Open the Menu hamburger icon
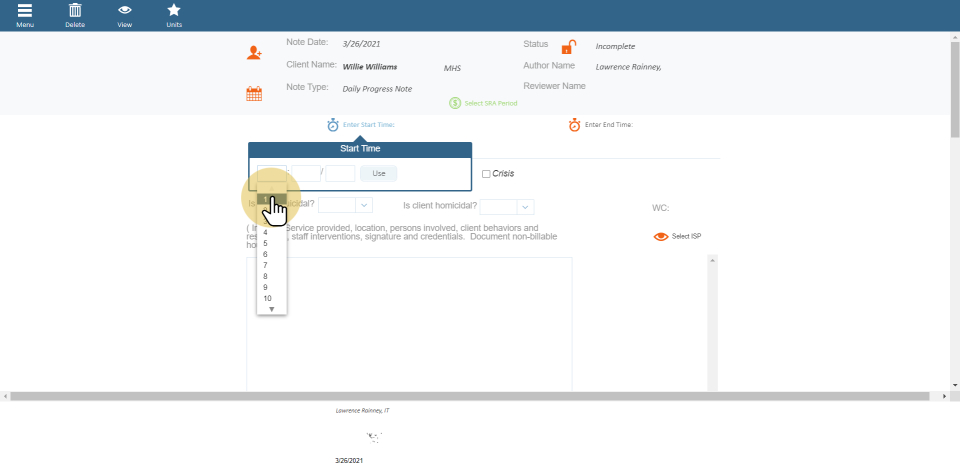The height and width of the screenshot is (469, 960). (24, 11)
